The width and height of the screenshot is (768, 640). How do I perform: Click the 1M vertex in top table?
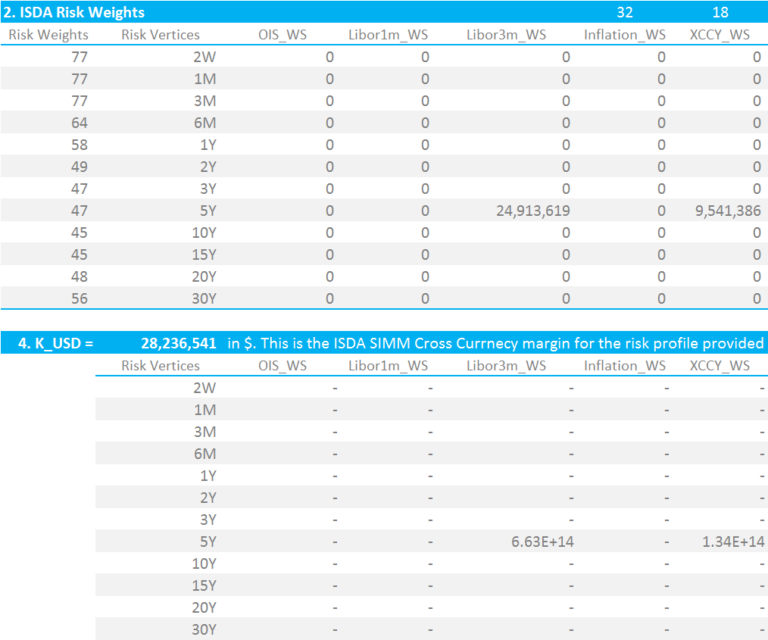[x=205, y=79]
